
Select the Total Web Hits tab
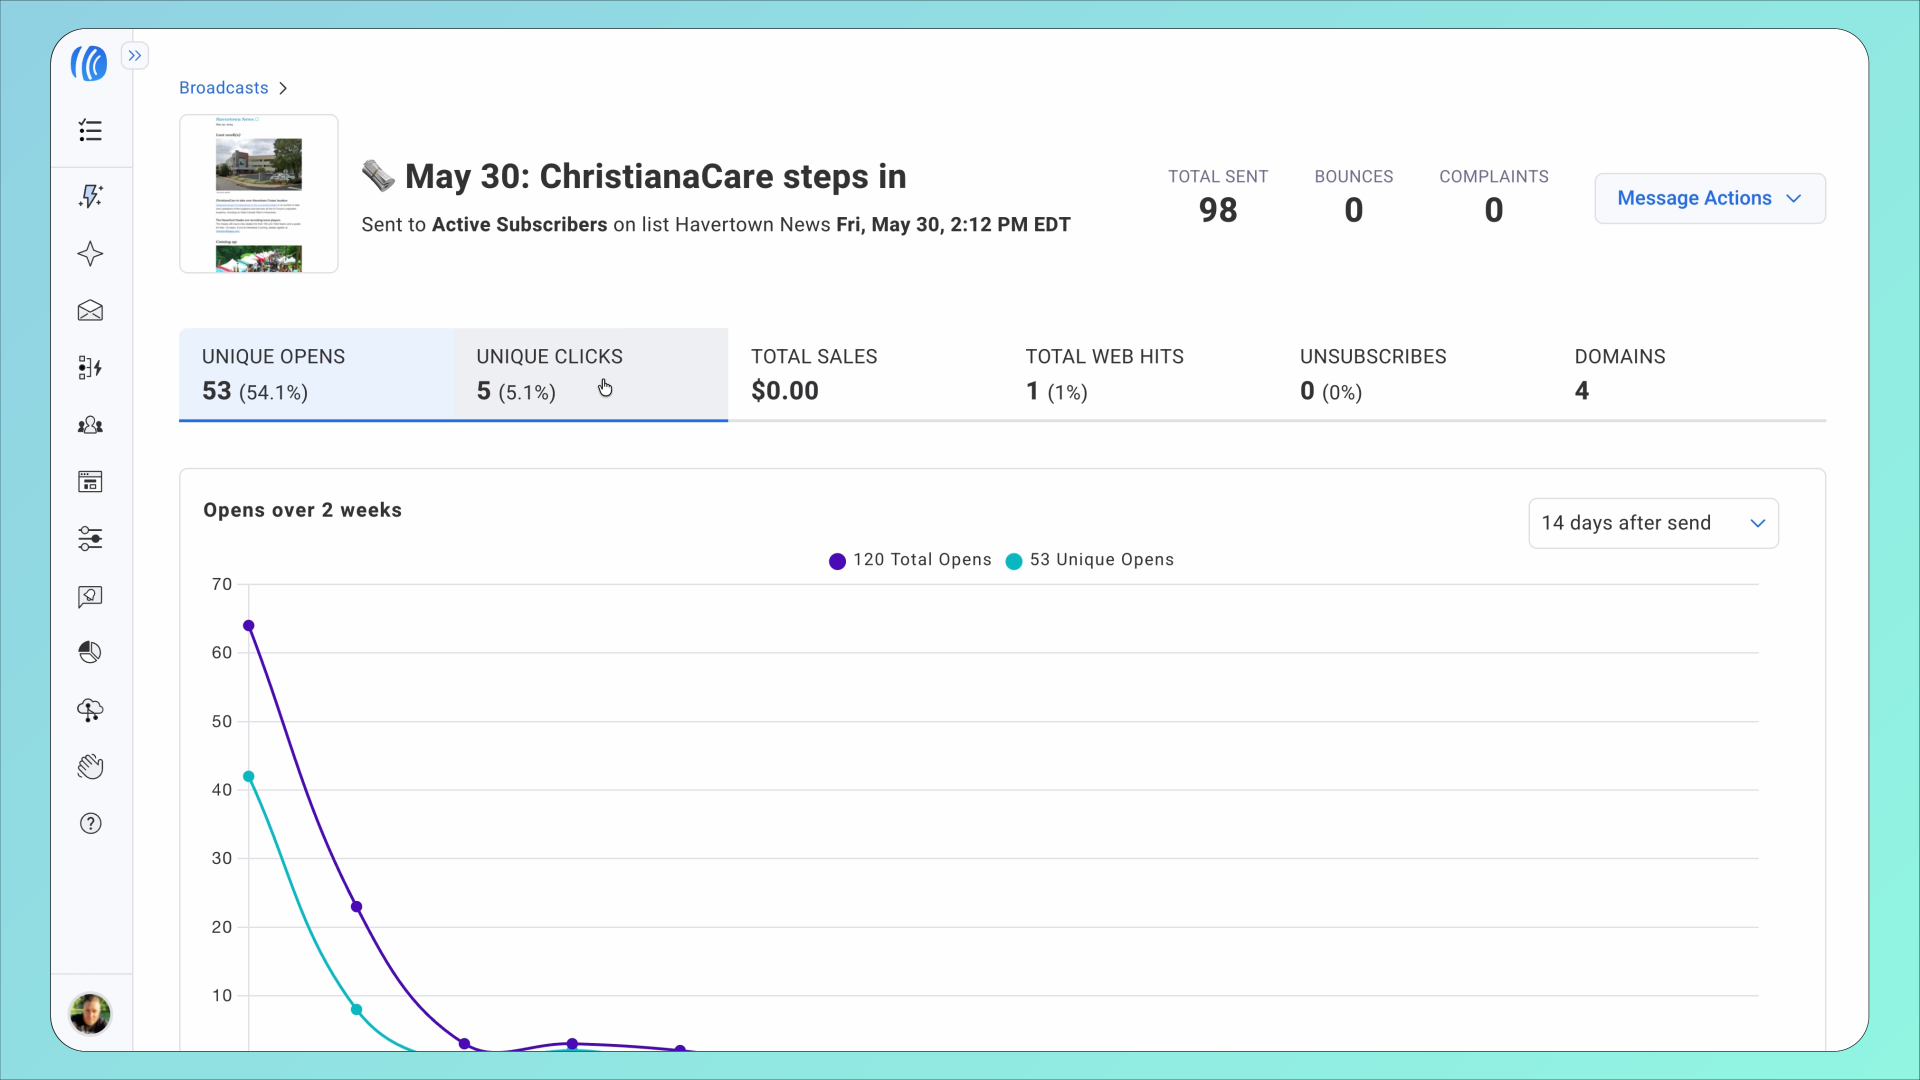pos(1140,375)
